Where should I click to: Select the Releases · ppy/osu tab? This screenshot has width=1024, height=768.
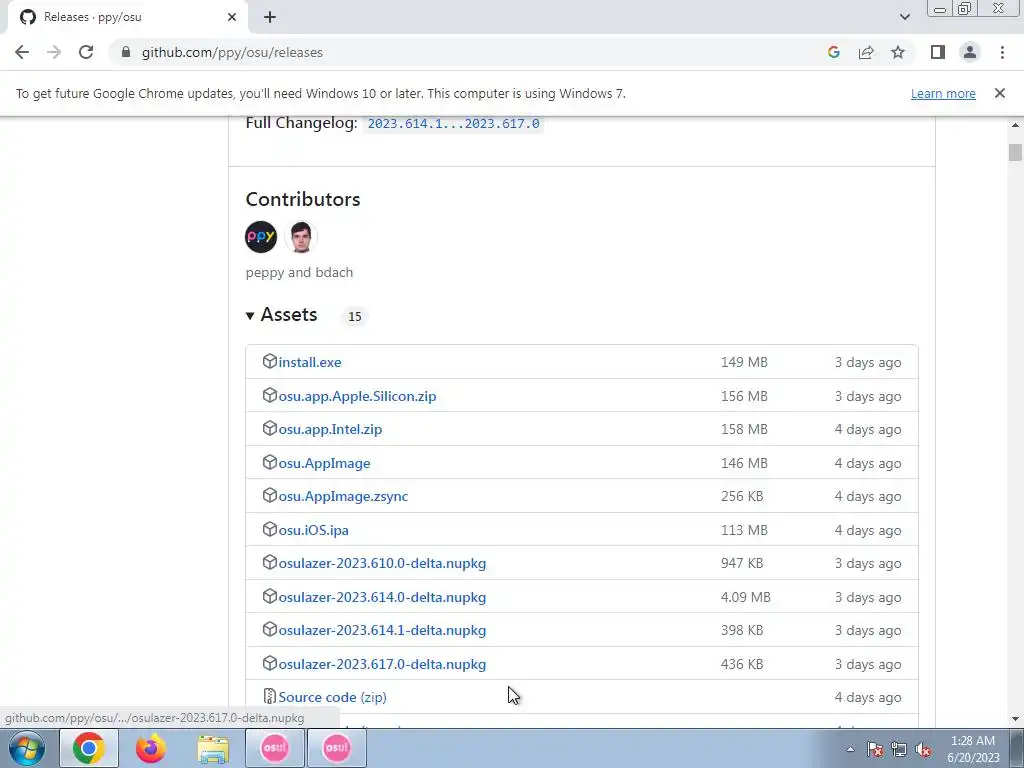127,17
